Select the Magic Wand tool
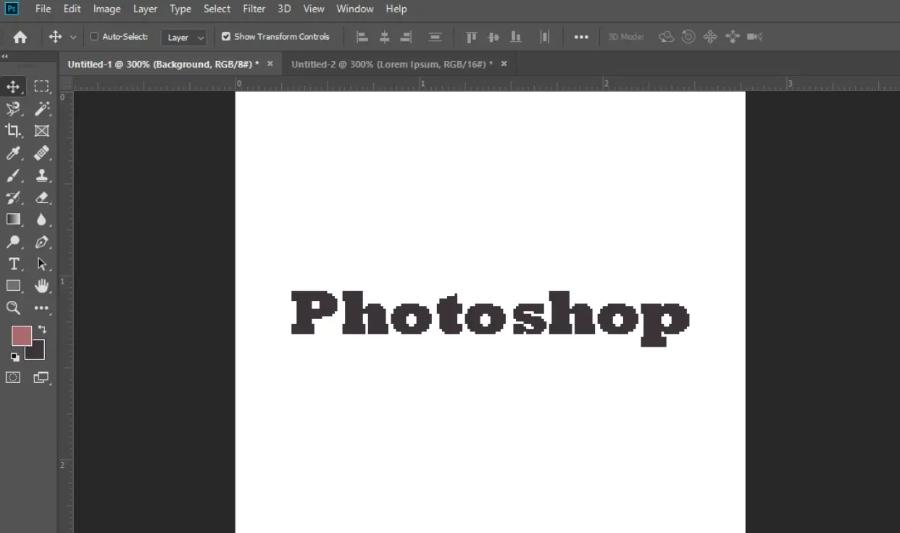Screen dimensions: 900x533 pyautogui.click(x=41, y=108)
